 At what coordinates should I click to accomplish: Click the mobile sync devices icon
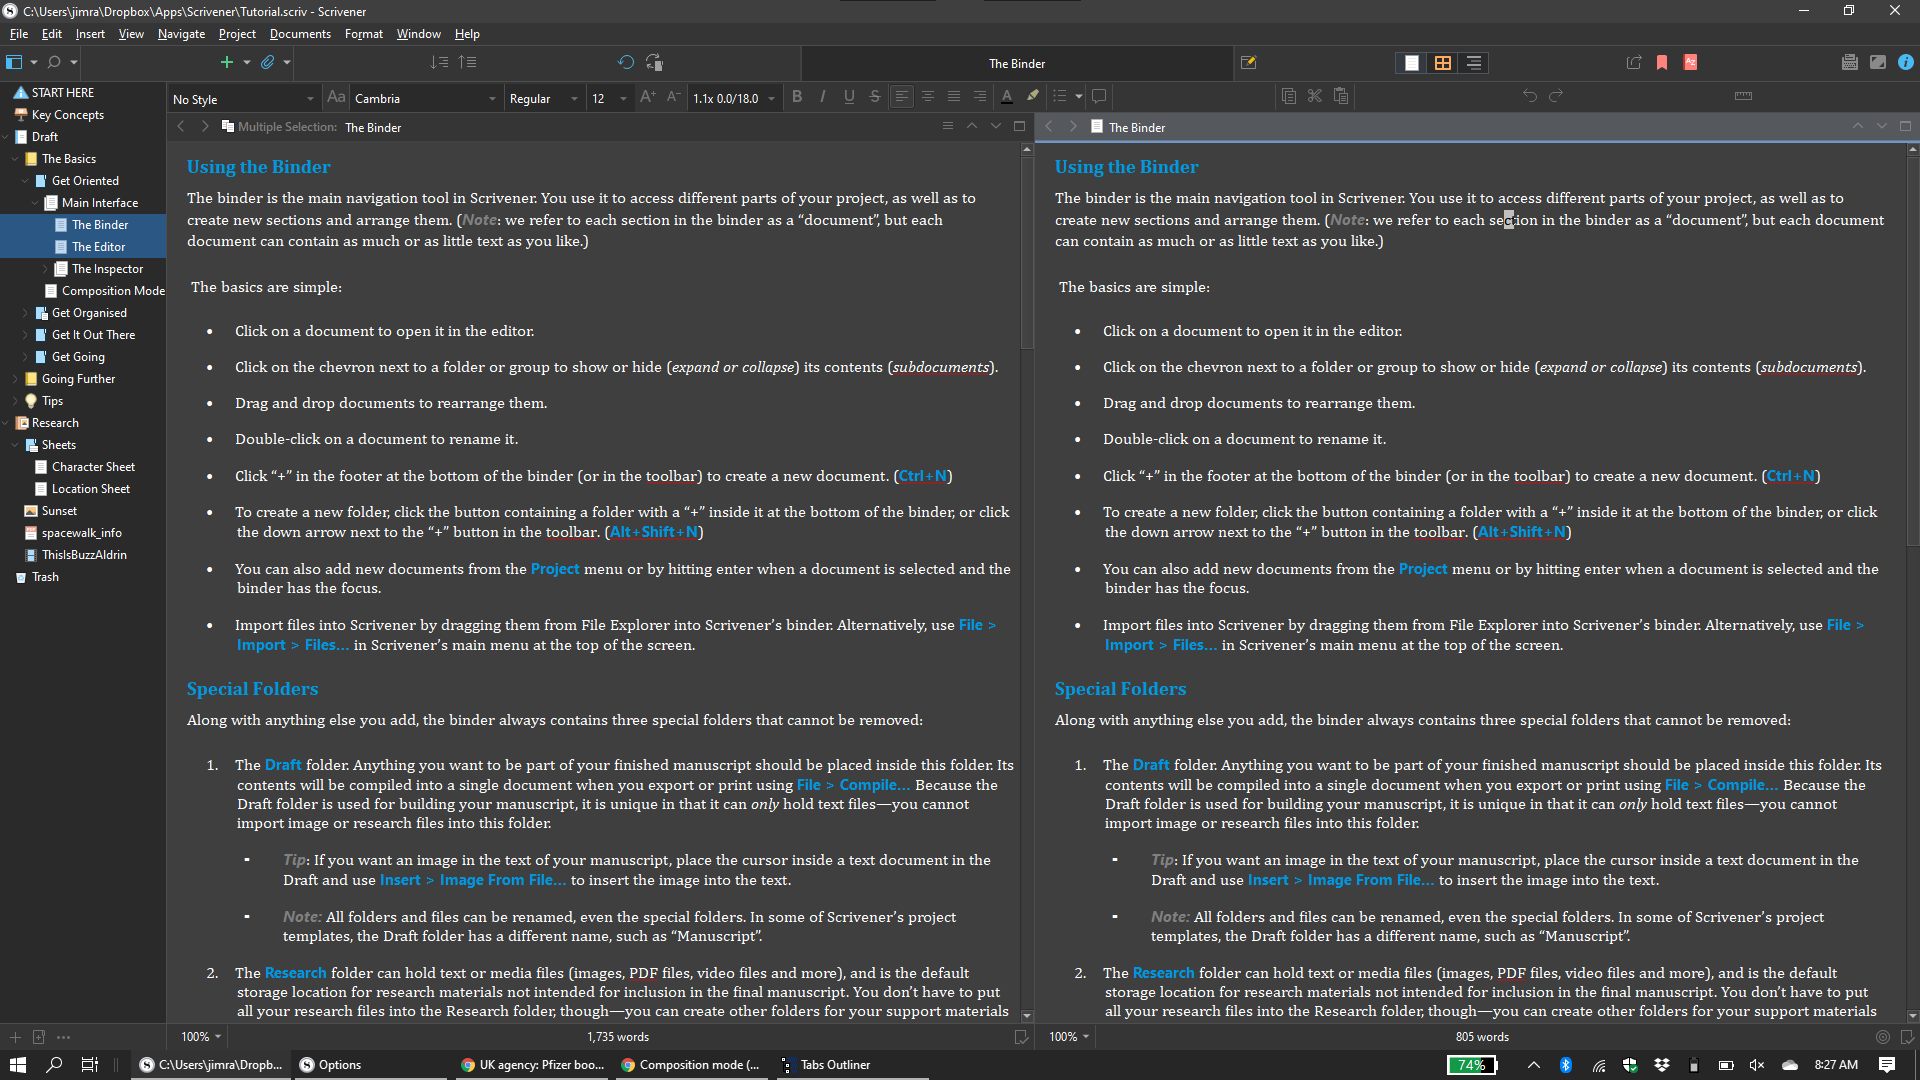654,62
